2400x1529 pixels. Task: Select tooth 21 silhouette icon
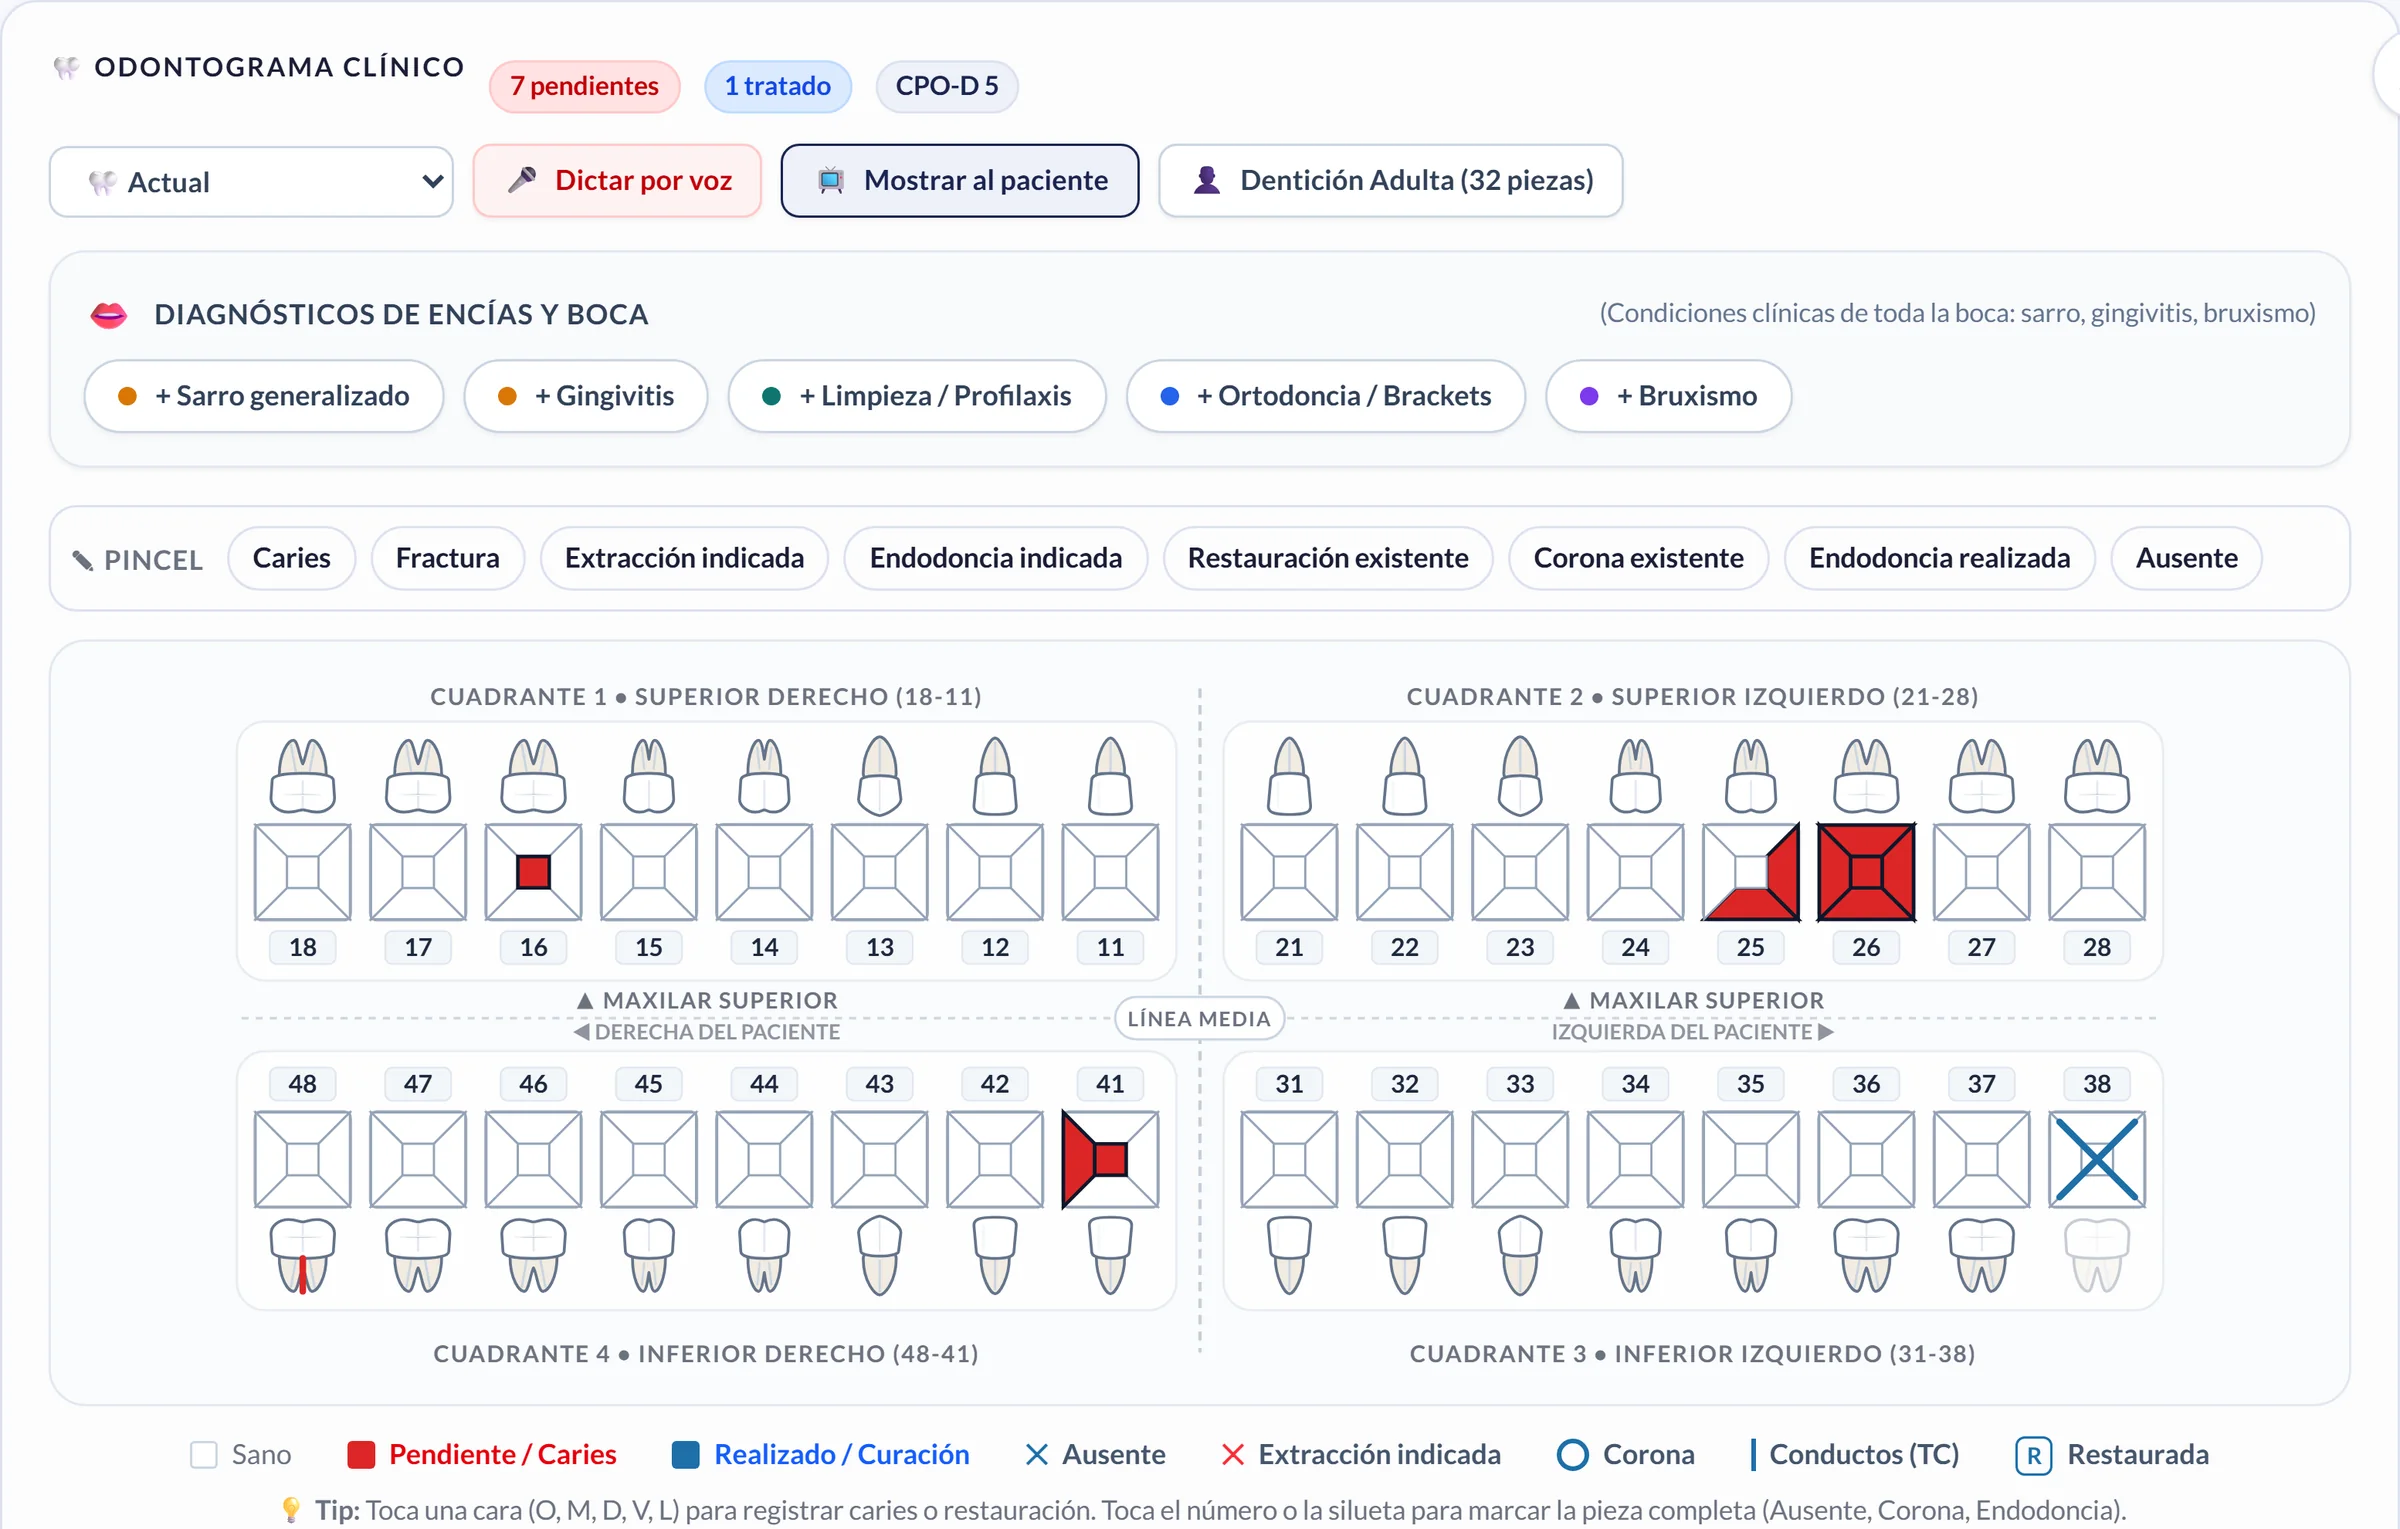pos(1289,776)
